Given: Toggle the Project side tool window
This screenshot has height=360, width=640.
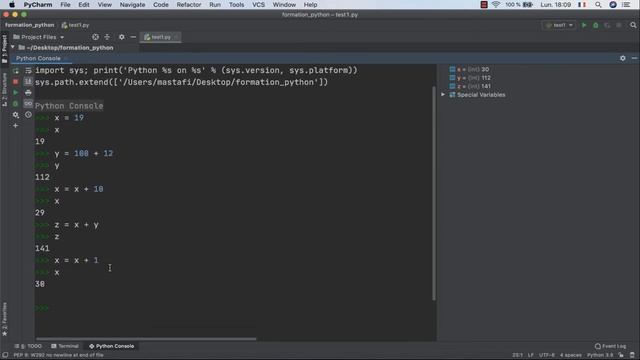Looking at the screenshot, I should click(x=4, y=49).
